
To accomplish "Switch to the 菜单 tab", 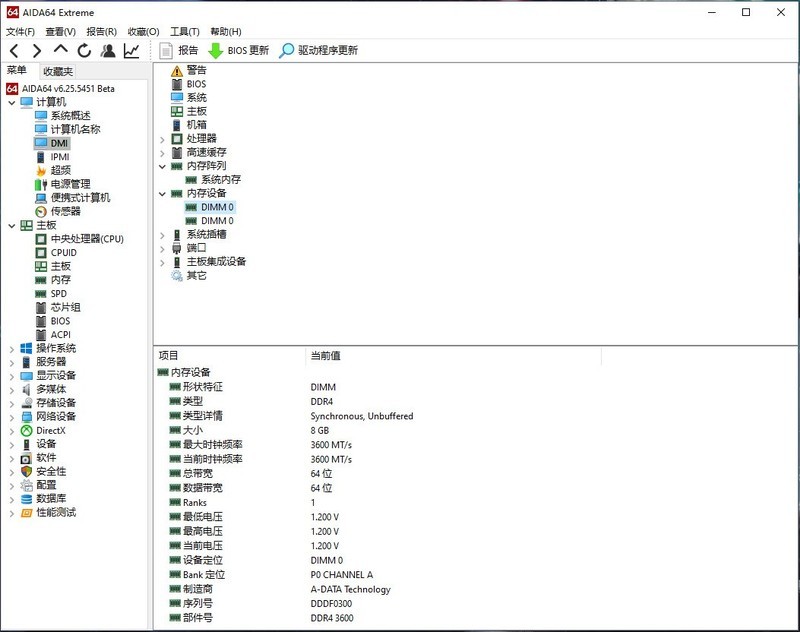I will tap(16, 70).
